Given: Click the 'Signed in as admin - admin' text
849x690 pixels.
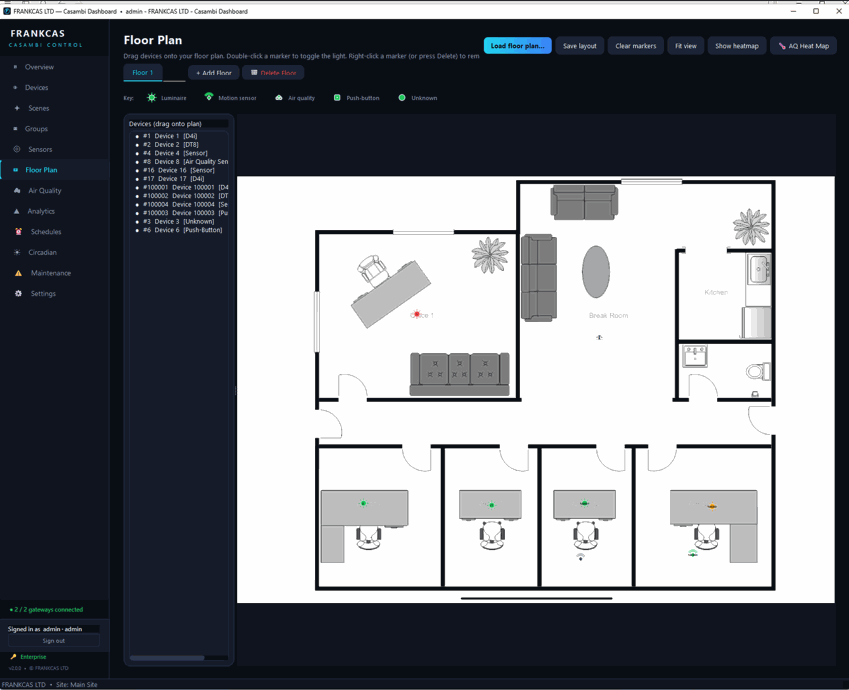Looking at the screenshot, I should pos(45,629).
